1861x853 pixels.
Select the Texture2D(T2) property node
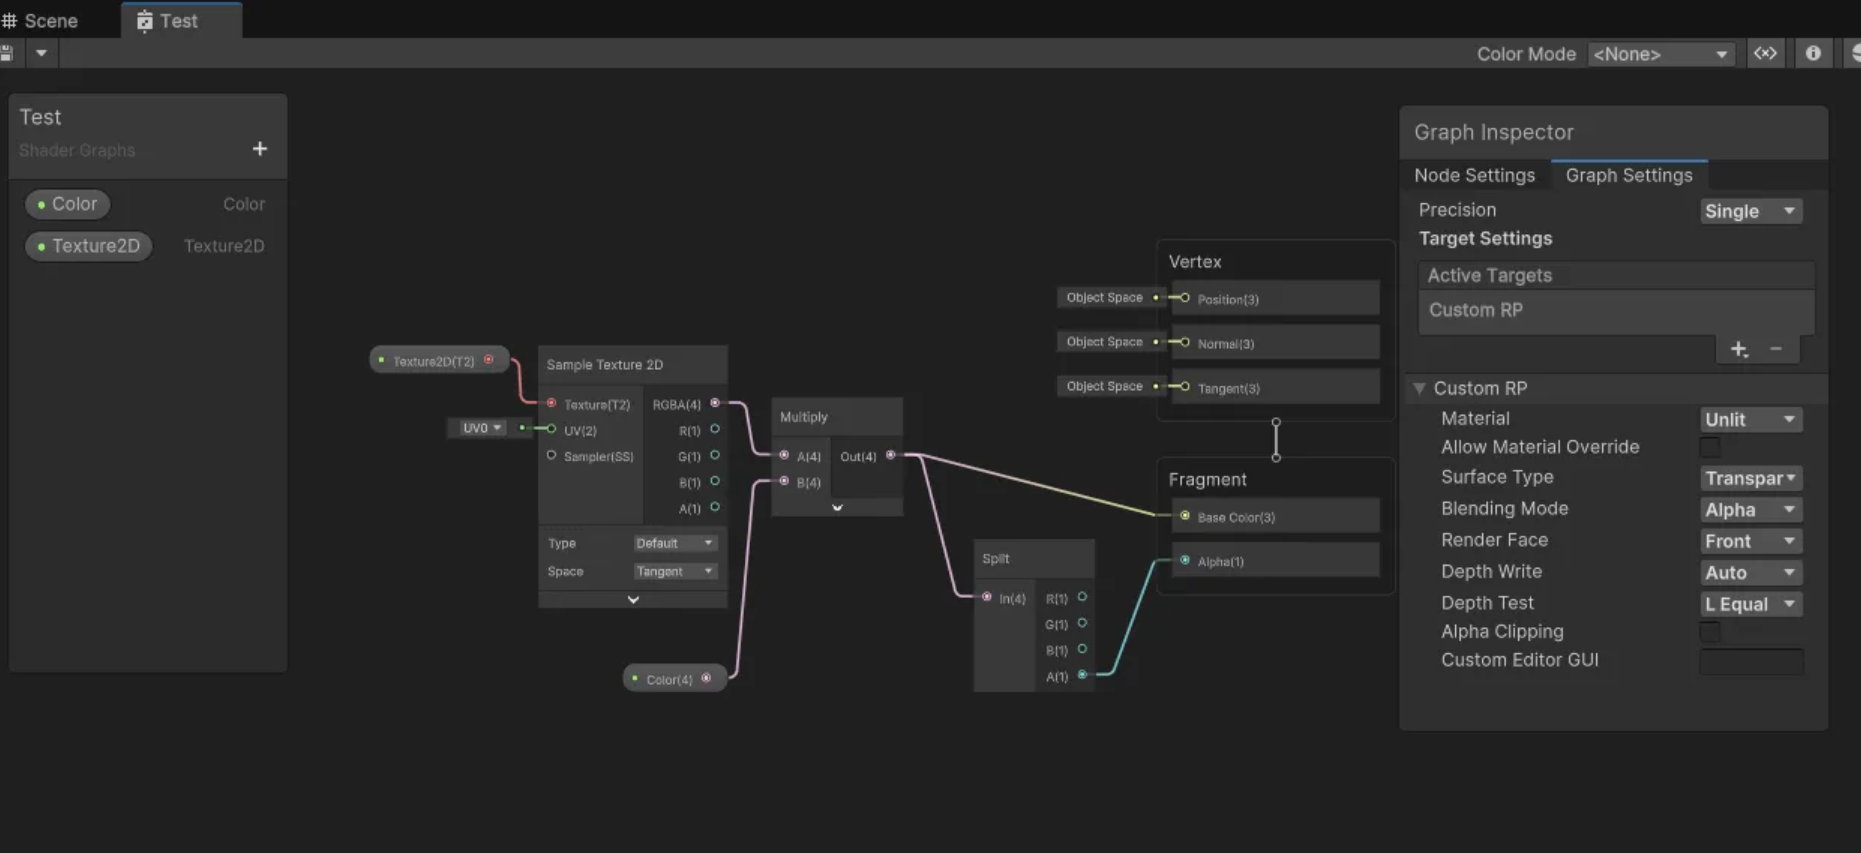(439, 361)
